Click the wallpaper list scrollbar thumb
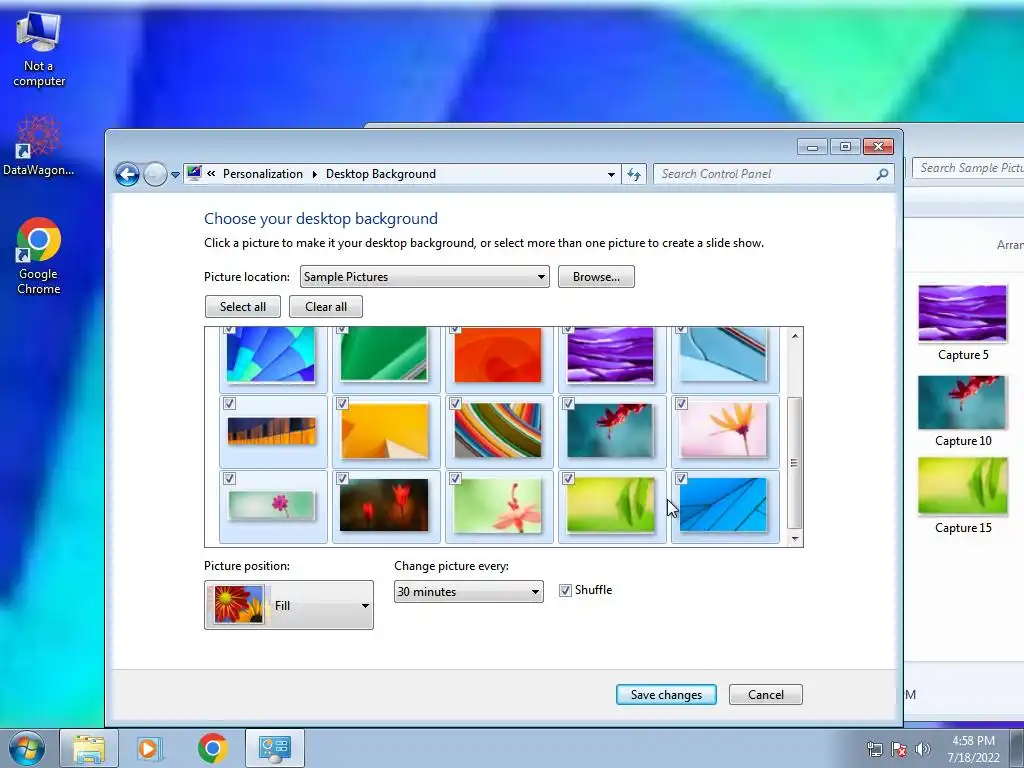 (795, 462)
